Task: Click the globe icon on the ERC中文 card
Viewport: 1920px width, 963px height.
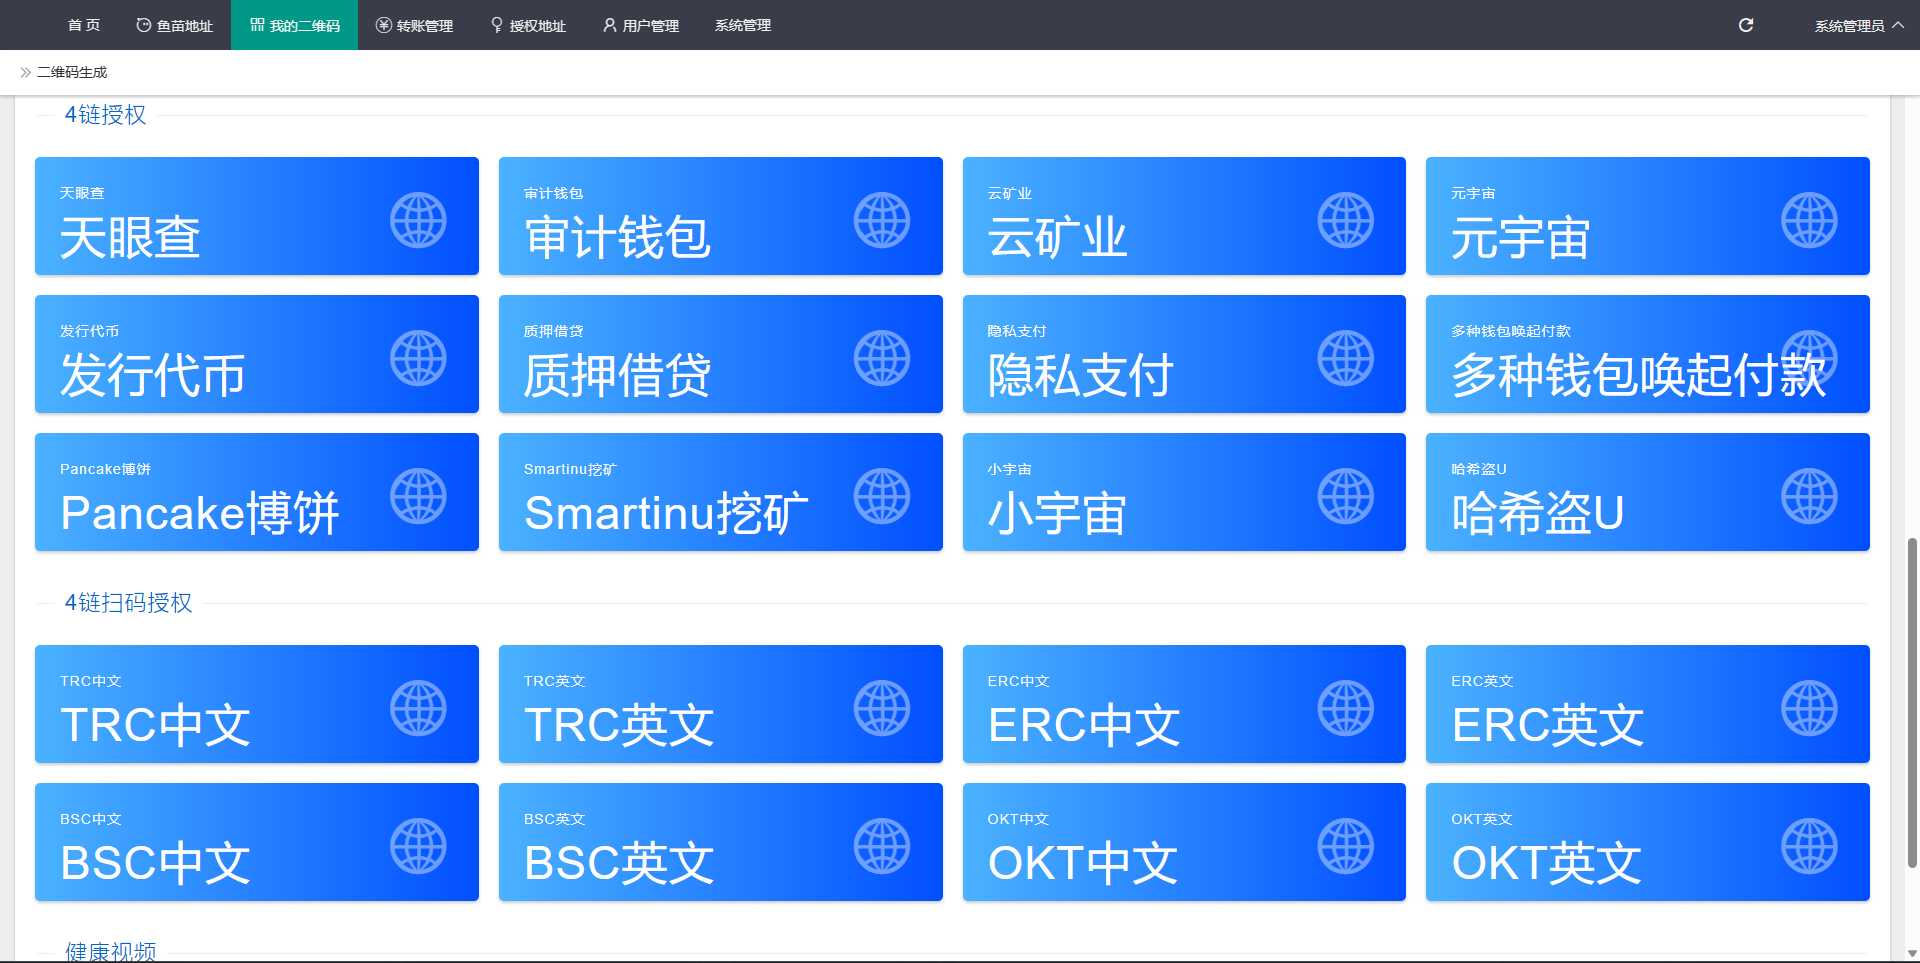Action: pos(1345,708)
